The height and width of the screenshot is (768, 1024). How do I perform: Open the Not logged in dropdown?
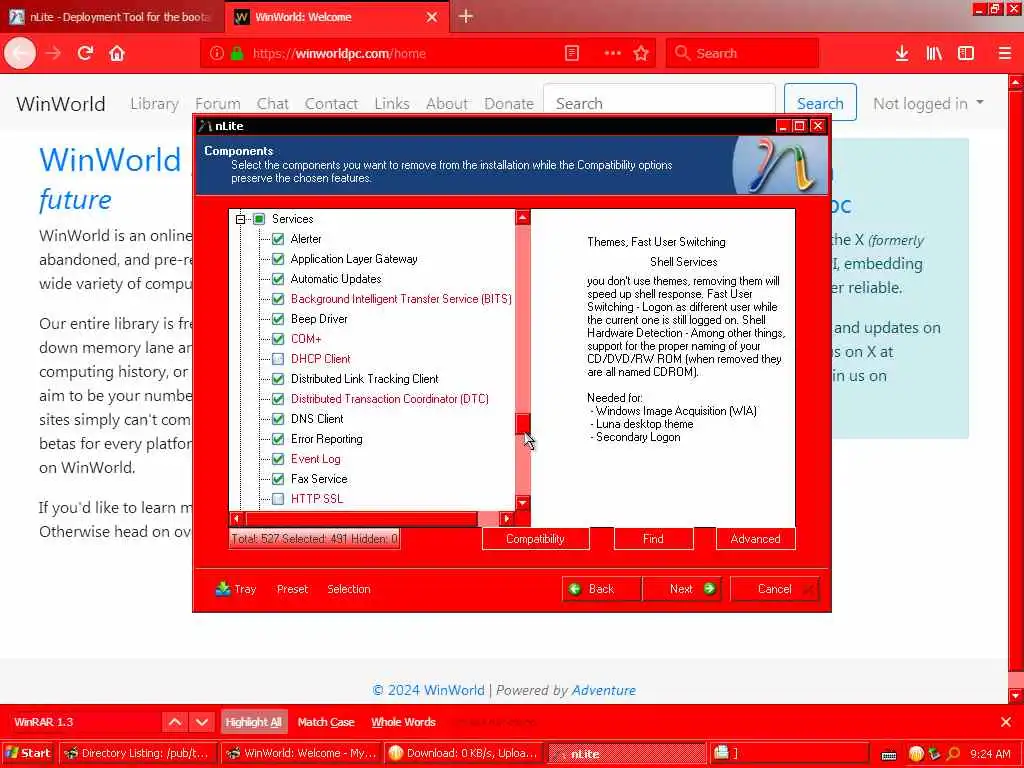(928, 103)
